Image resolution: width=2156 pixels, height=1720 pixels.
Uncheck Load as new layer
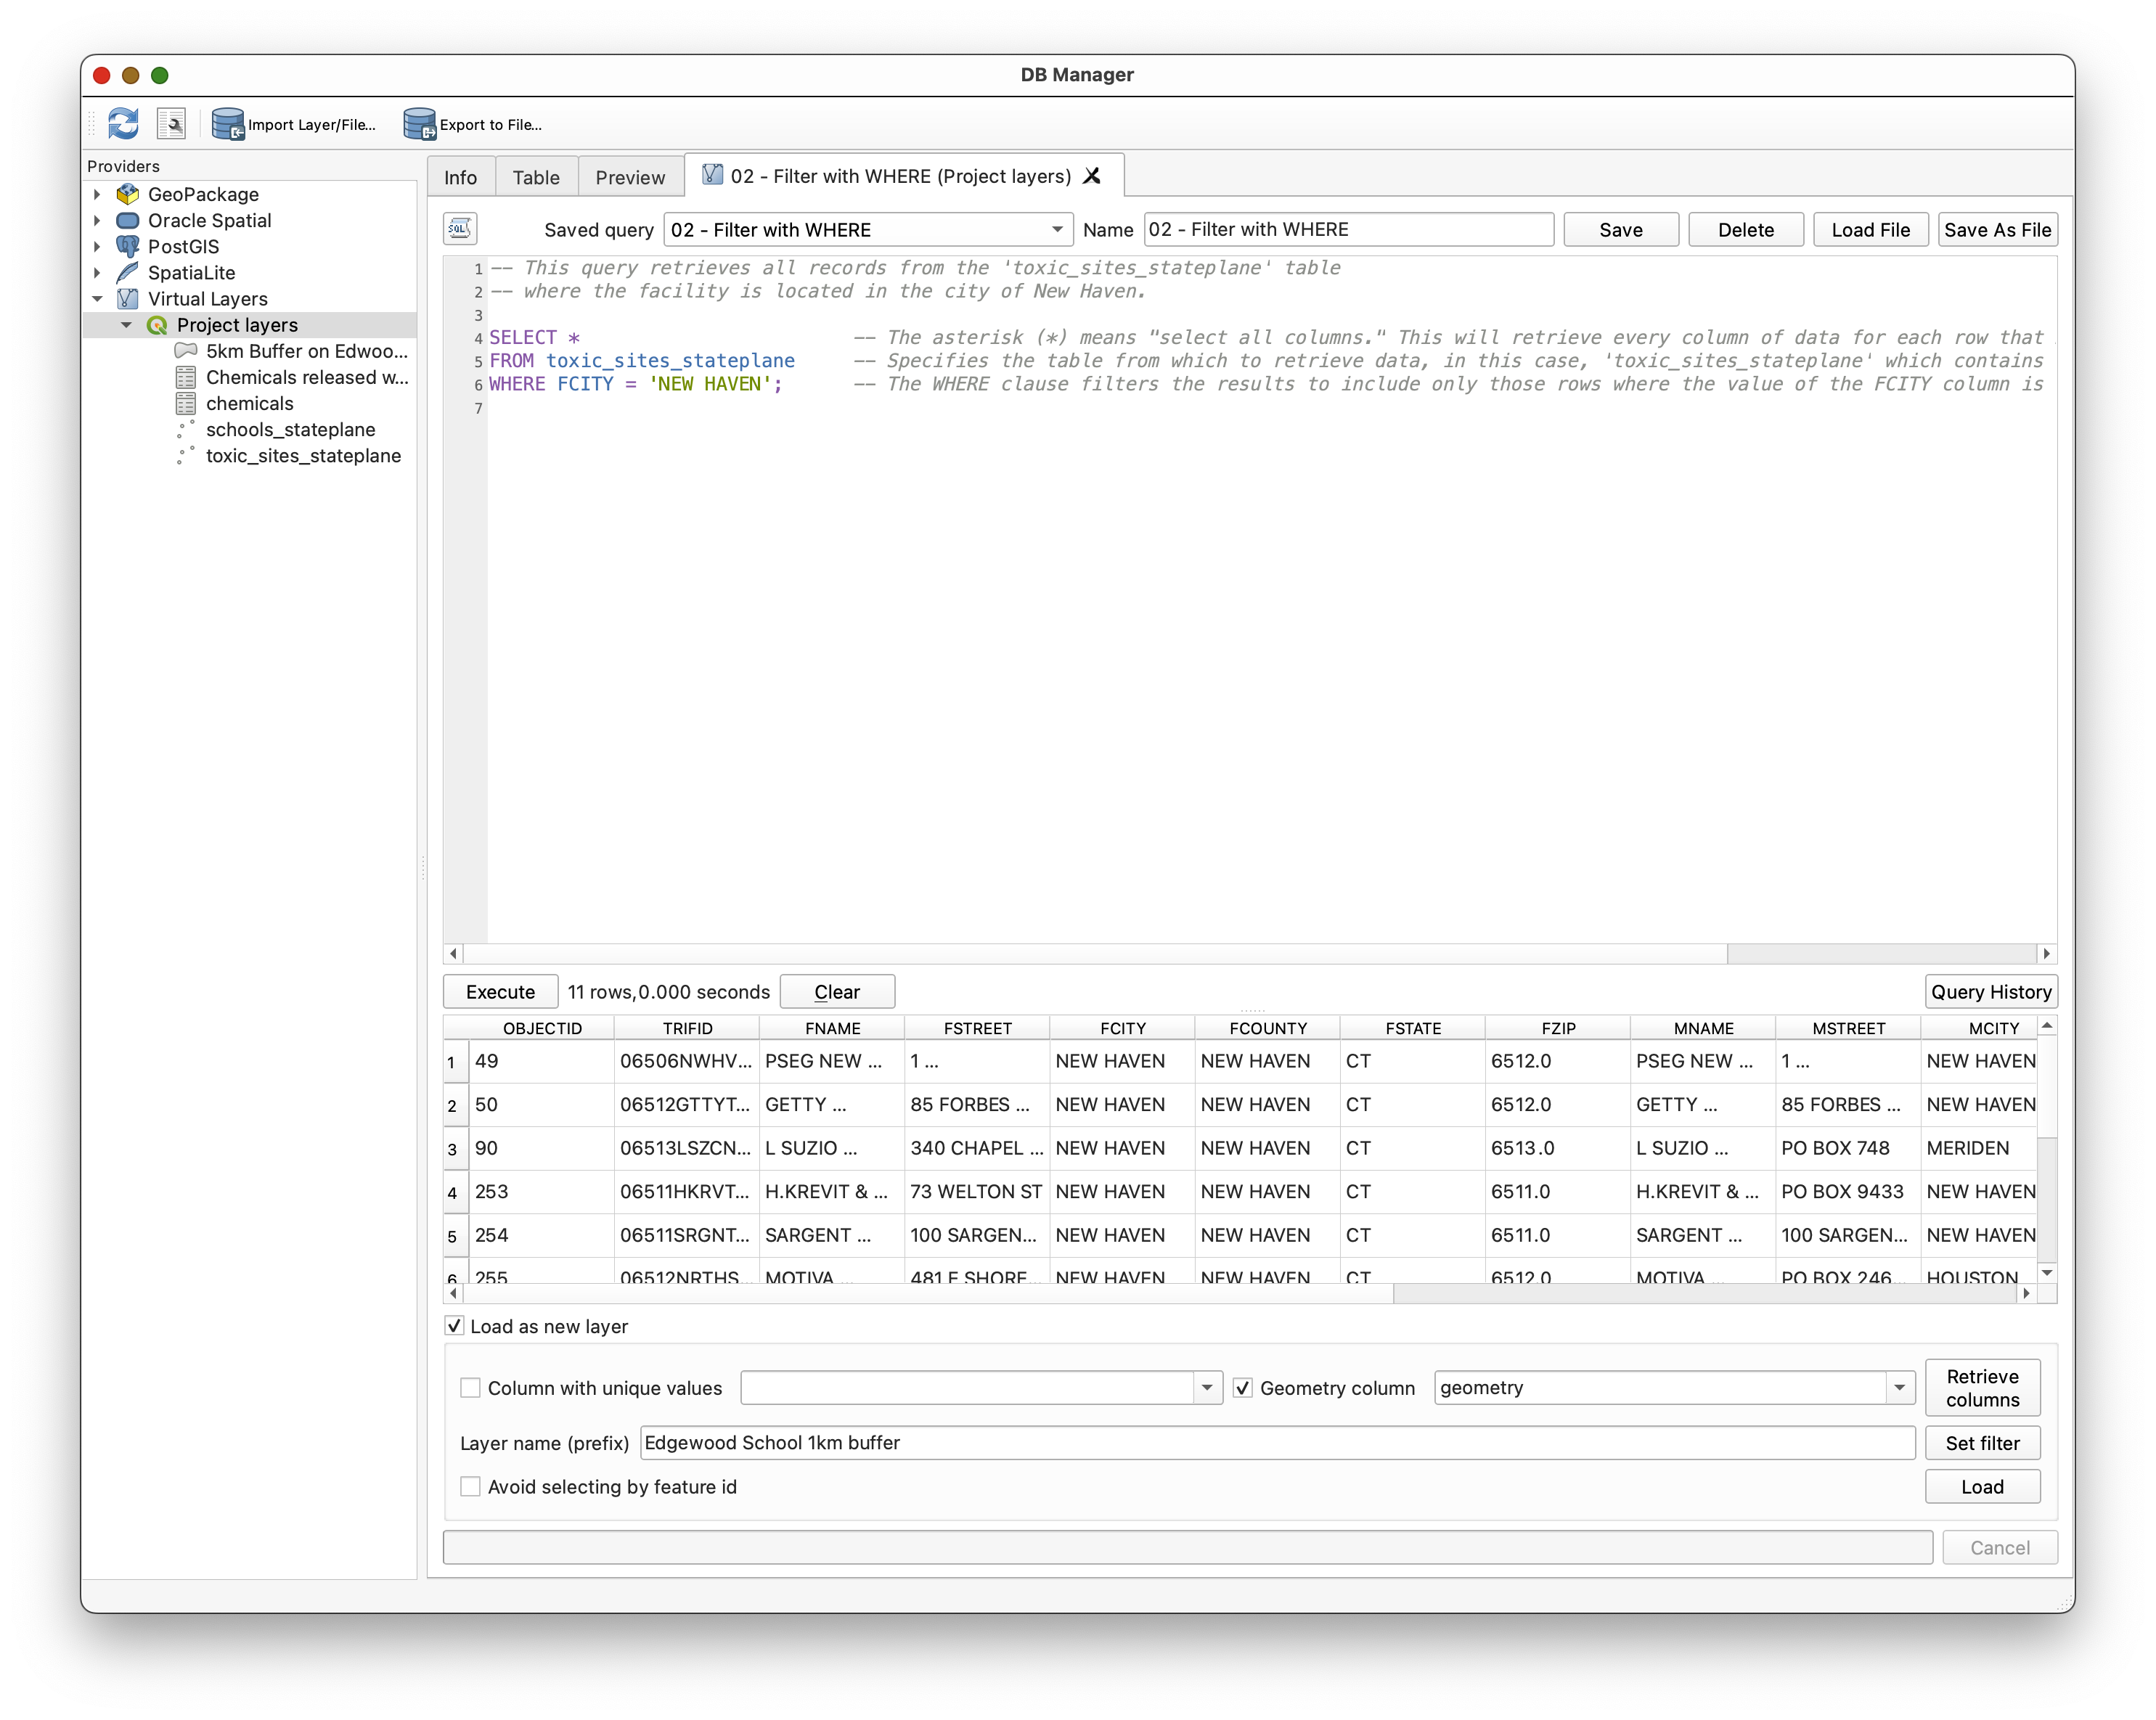pos(455,1326)
